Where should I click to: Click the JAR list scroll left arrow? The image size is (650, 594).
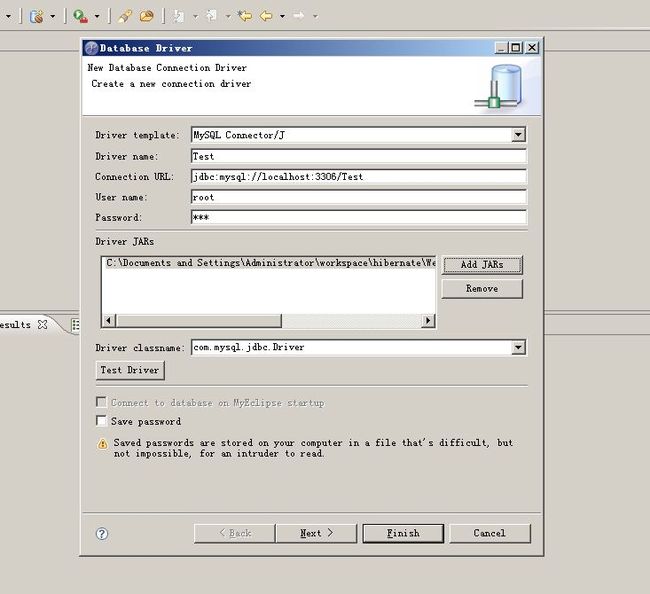pyautogui.click(x=109, y=320)
